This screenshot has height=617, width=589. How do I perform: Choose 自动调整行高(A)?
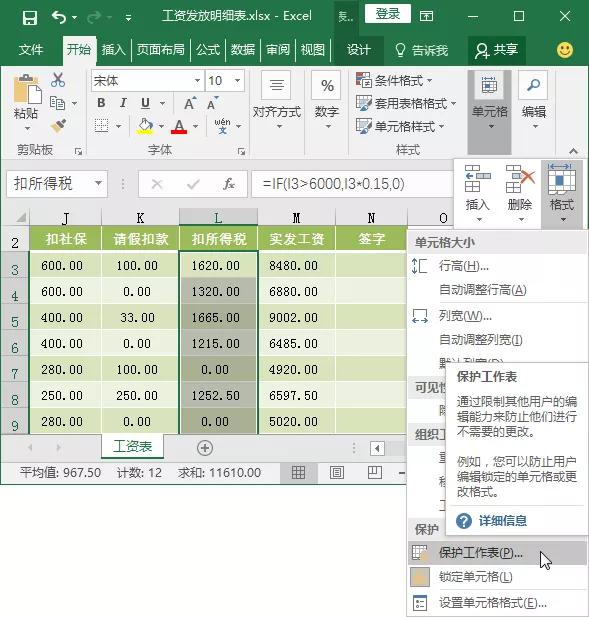click(497, 290)
